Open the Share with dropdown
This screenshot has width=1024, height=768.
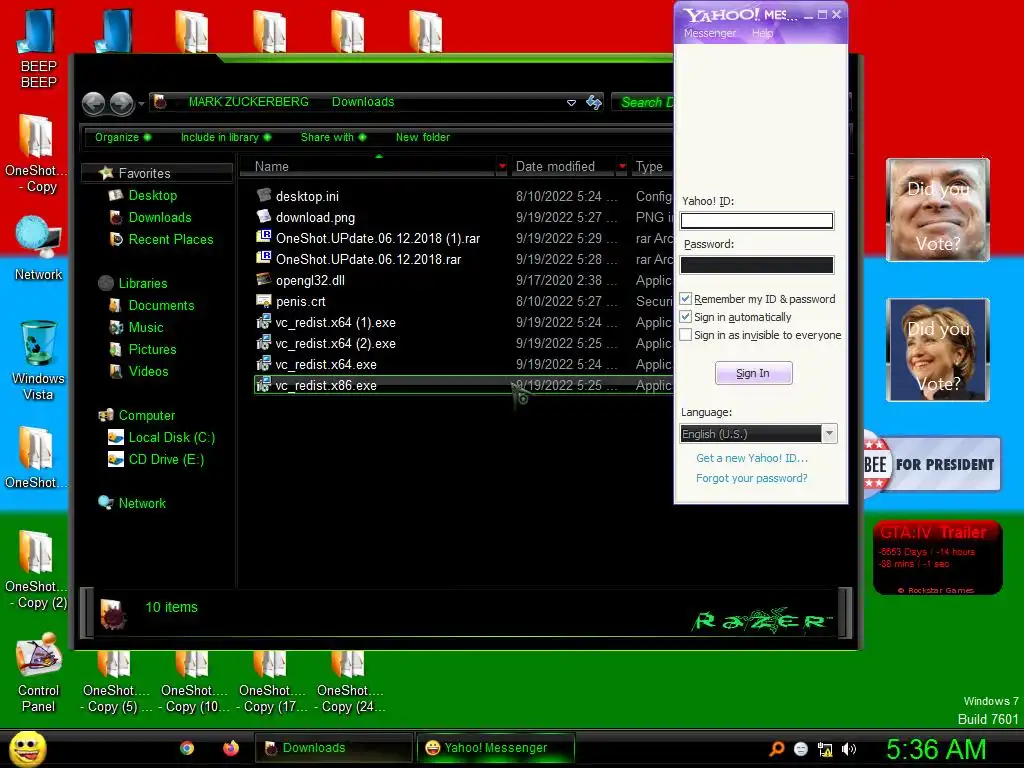point(333,137)
